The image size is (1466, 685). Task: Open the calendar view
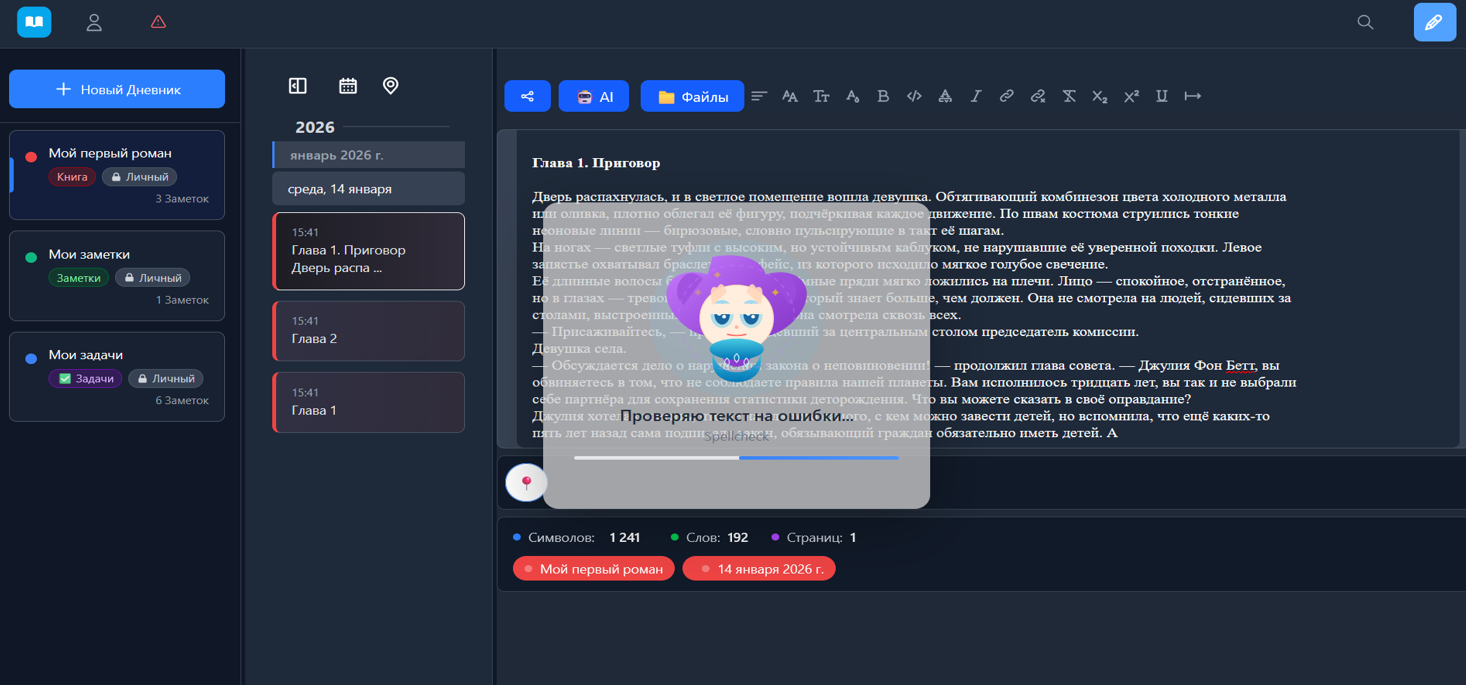coord(348,86)
